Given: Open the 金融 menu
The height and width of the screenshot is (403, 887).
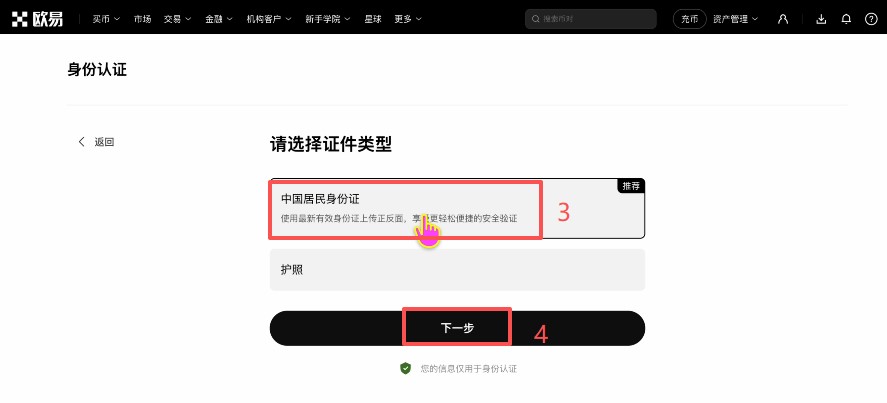Looking at the screenshot, I should click(219, 19).
